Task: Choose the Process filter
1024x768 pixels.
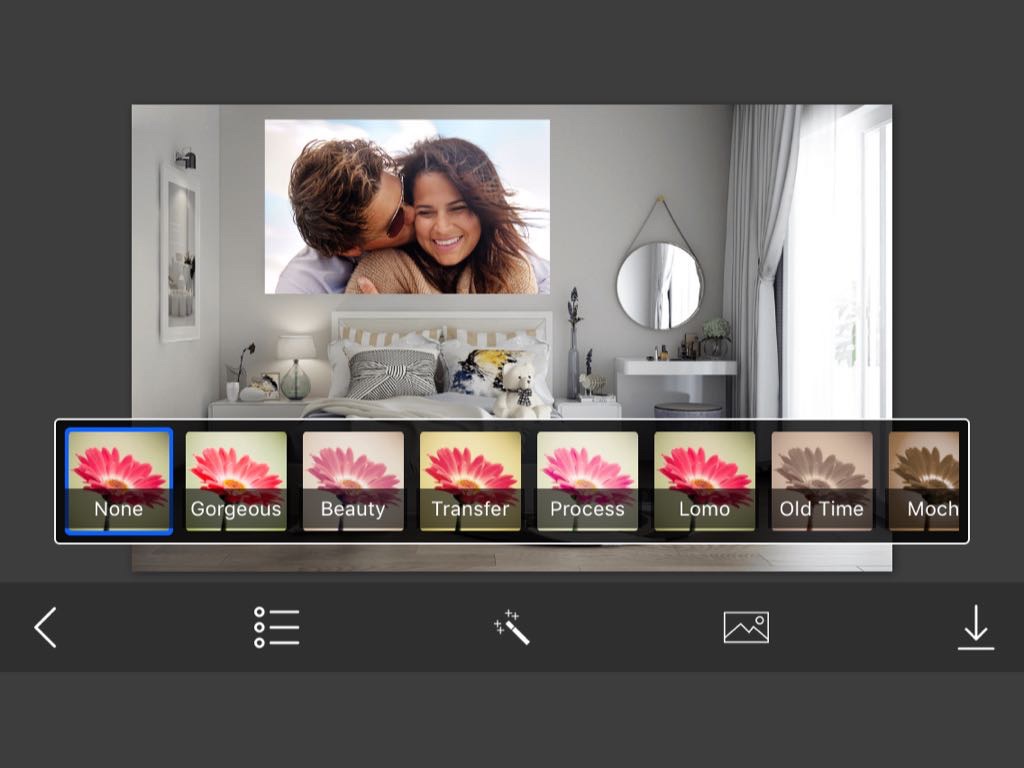Action: coord(587,481)
